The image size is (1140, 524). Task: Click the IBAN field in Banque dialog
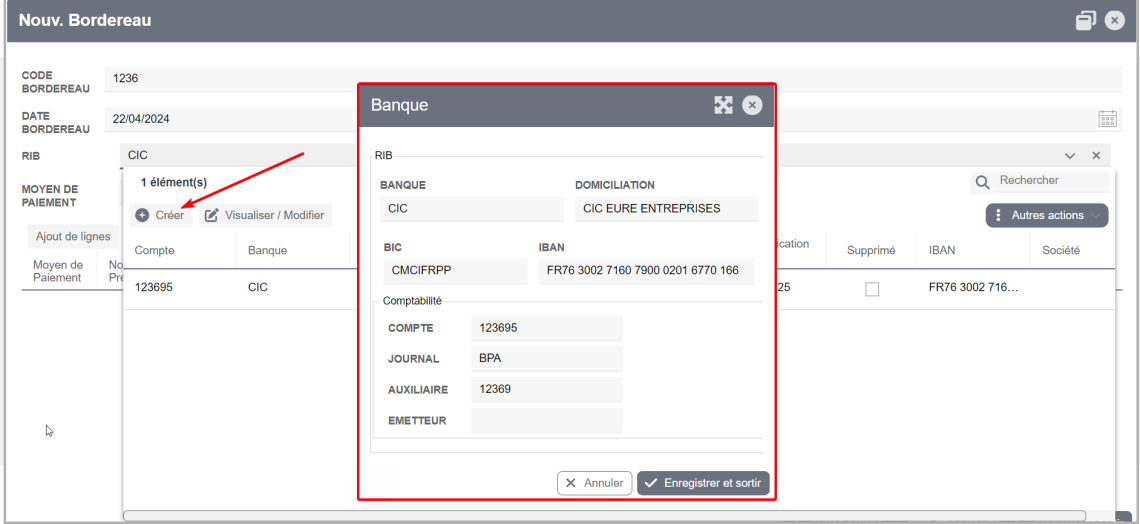[x=646, y=271]
